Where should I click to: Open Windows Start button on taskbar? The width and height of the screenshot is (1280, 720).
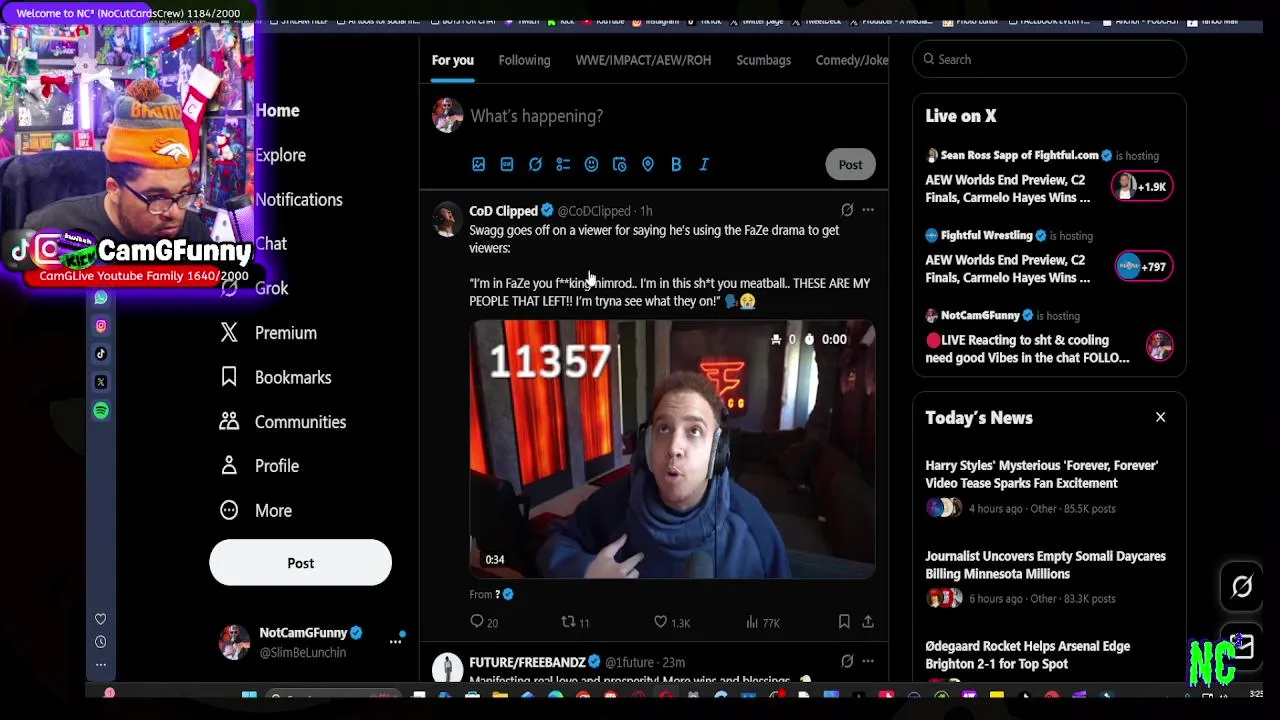pos(249,696)
